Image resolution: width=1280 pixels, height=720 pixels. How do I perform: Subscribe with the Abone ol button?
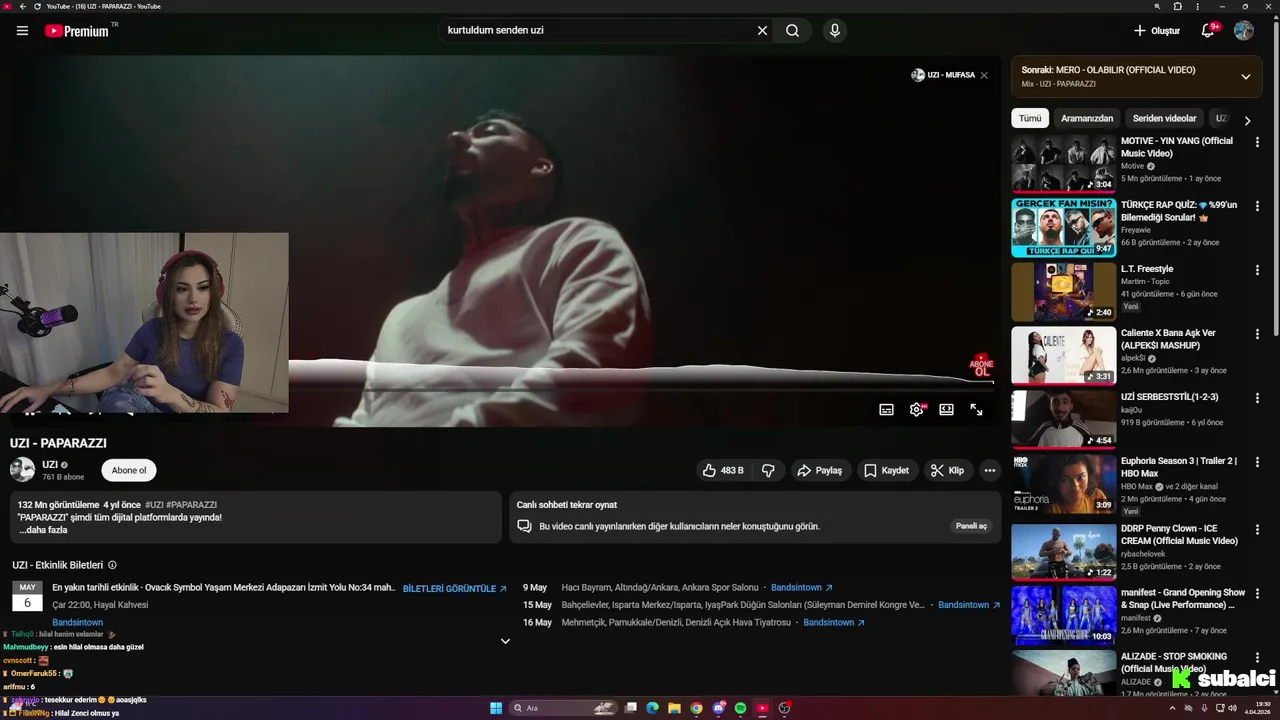(x=129, y=470)
